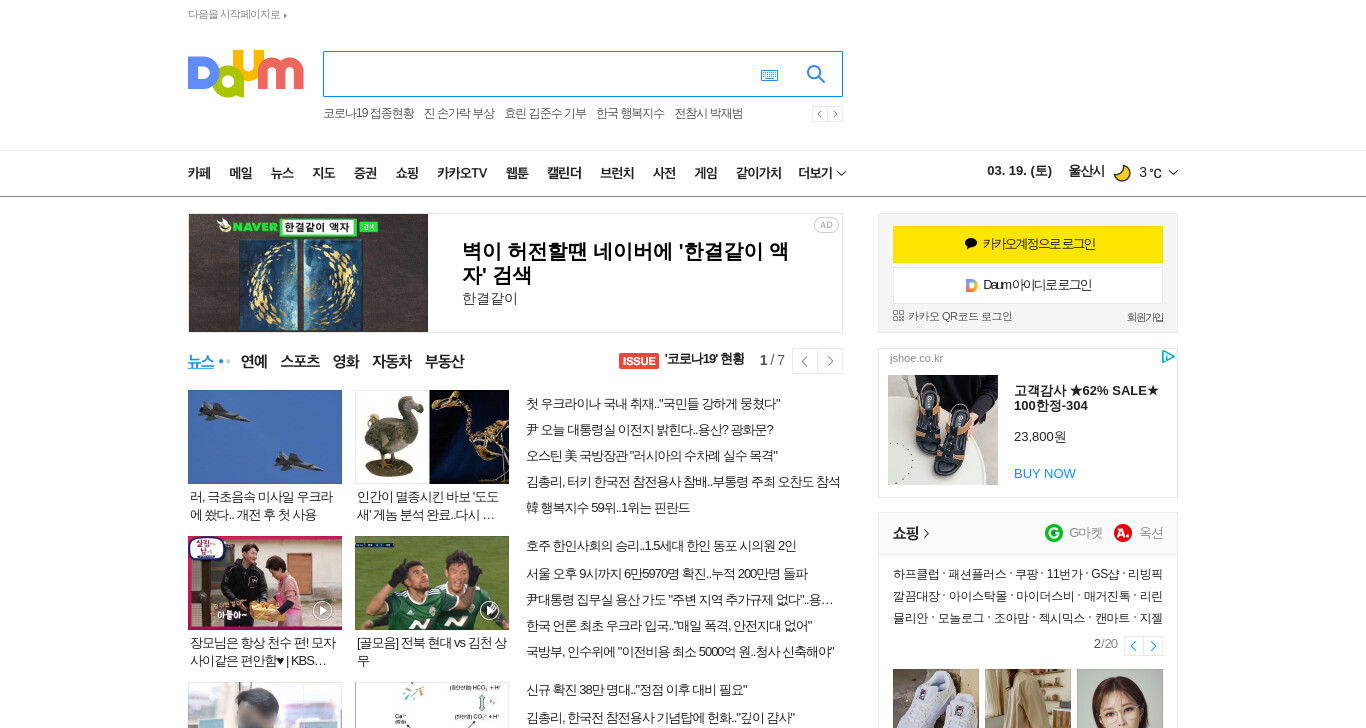The width and height of the screenshot is (1366, 728).
Task: Go to previous shopping page
Action: [x=1133, y=646]
